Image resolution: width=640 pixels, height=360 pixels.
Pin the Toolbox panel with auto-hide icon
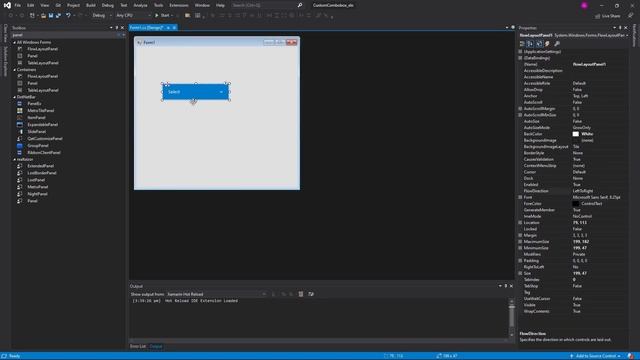(x=116, y=28)
